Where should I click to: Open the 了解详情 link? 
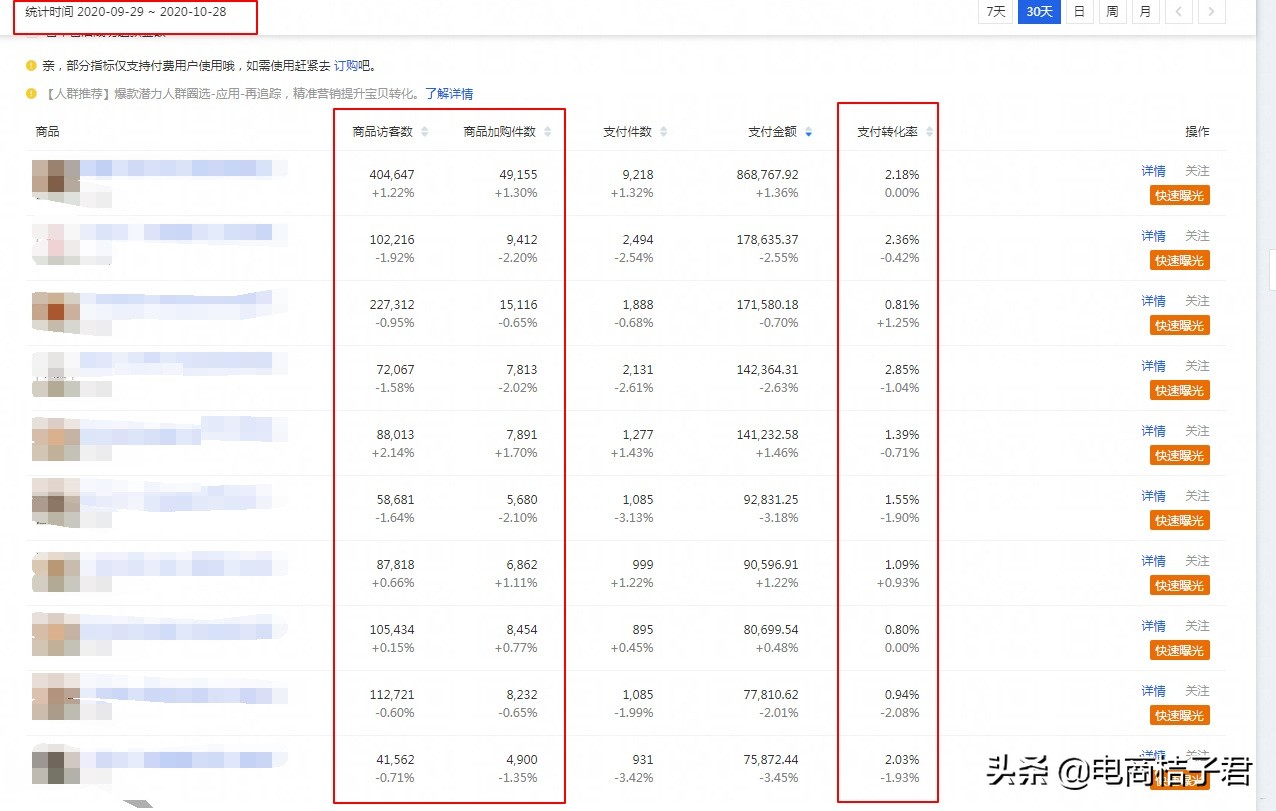(449, 94)
